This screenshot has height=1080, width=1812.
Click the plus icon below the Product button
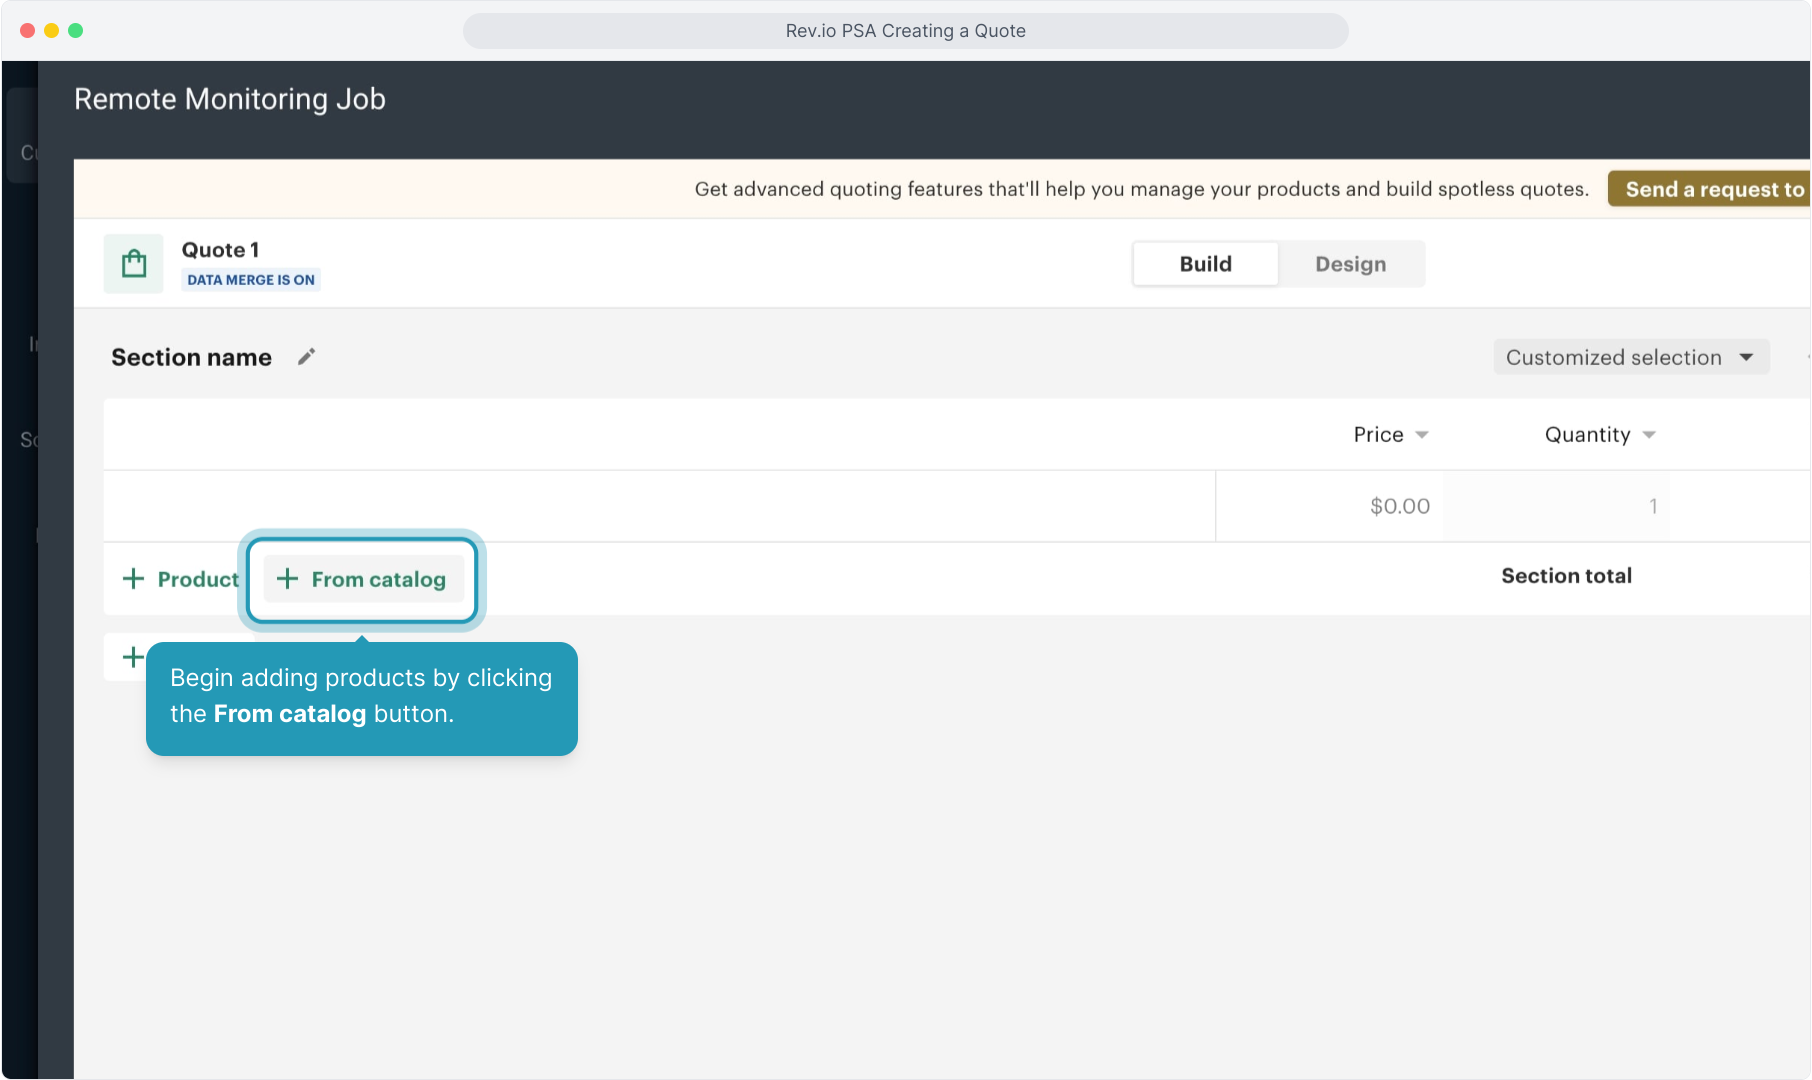tap(132, 657)
